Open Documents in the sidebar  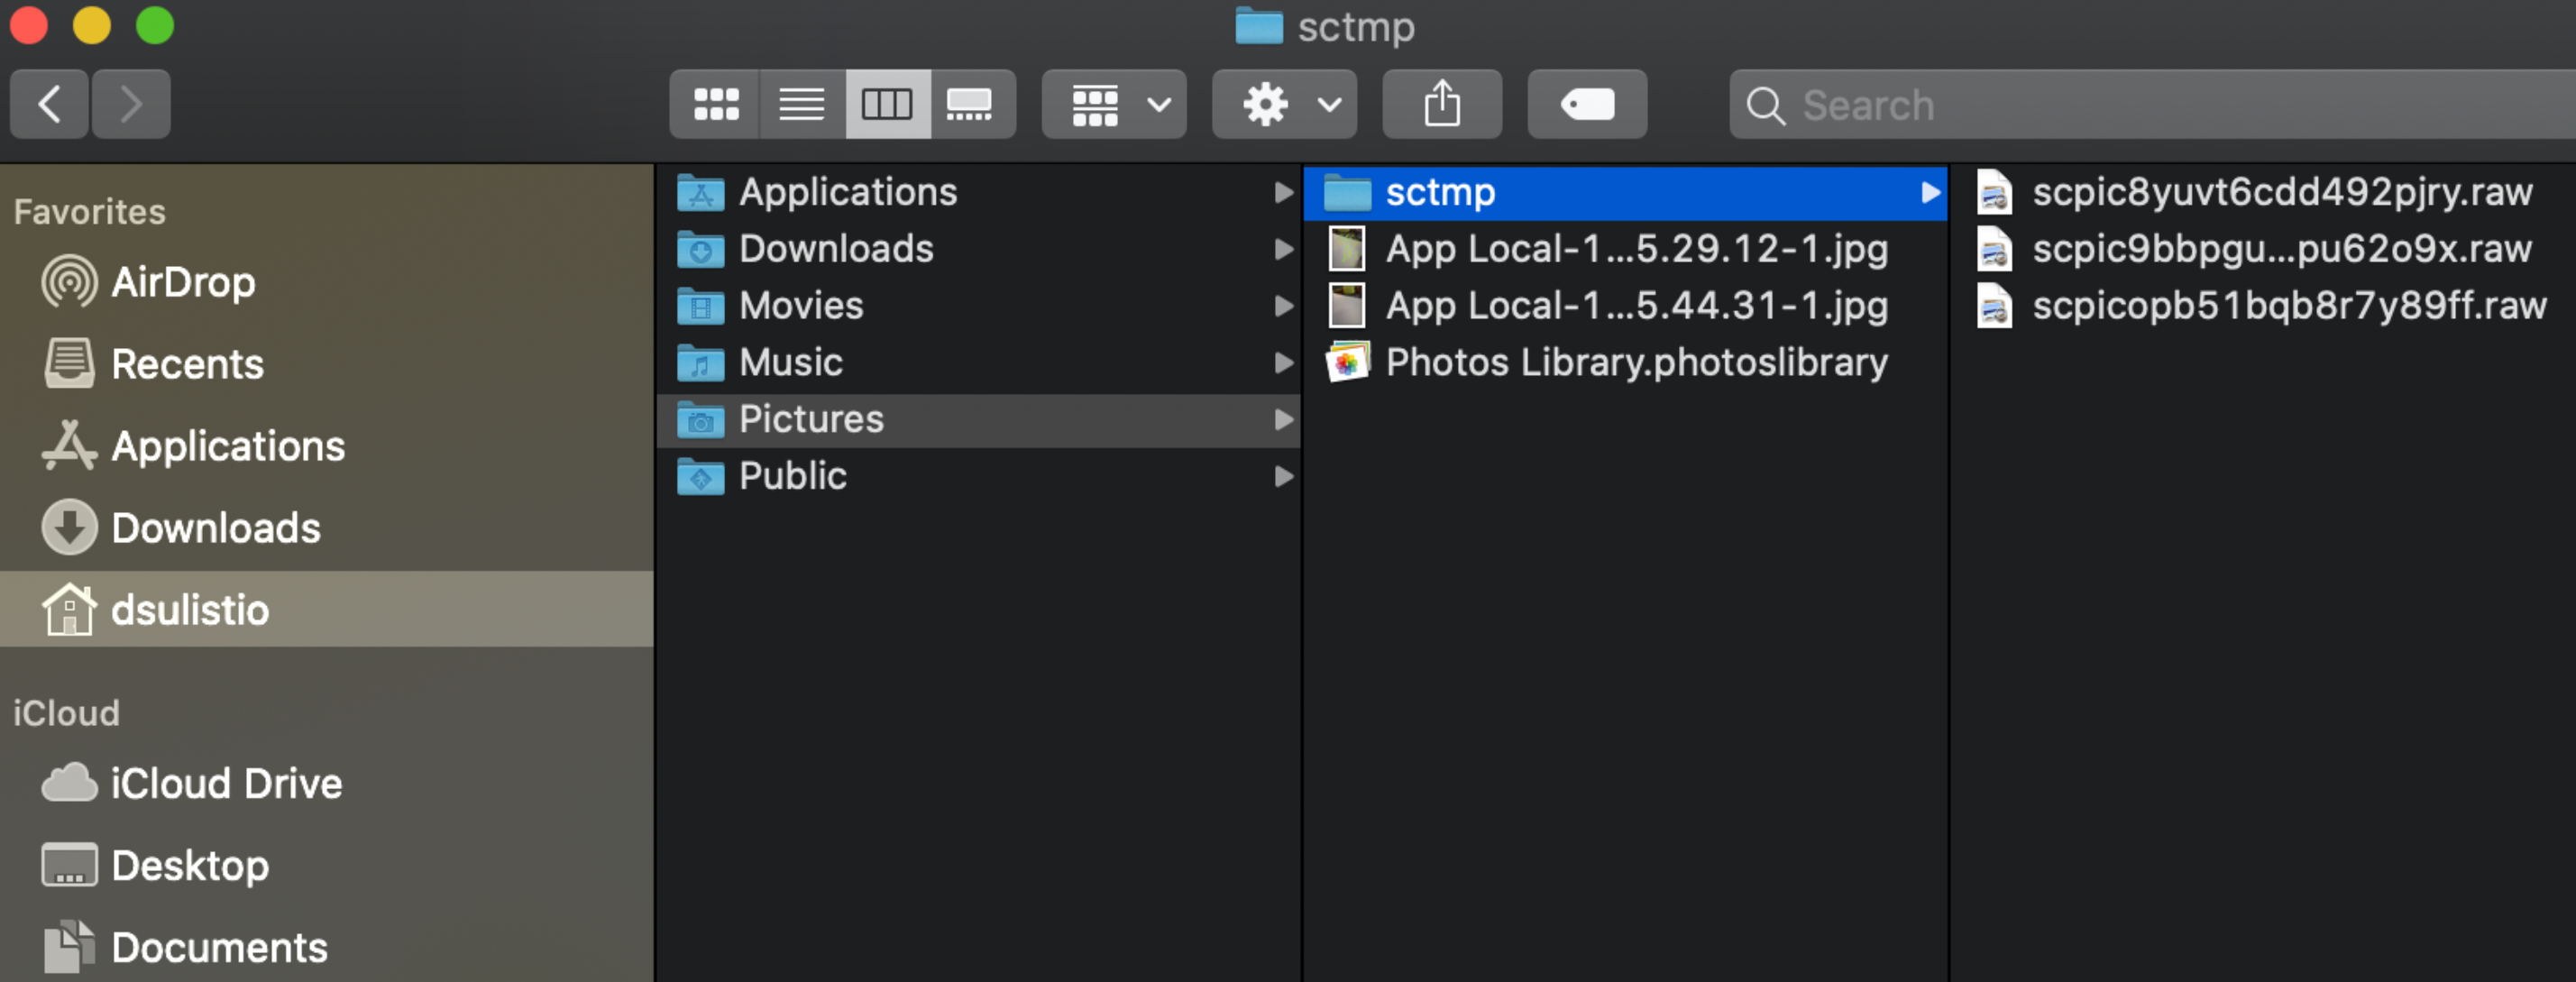(326, 947)
